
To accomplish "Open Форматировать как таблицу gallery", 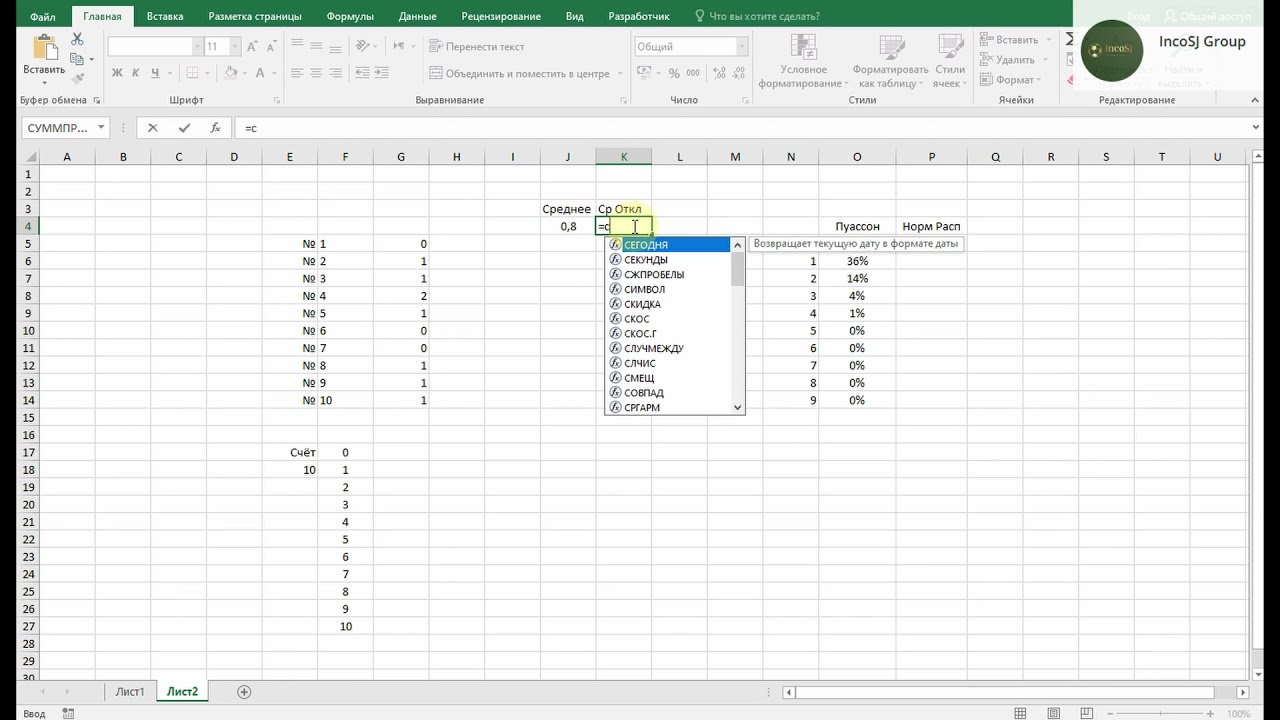I will (891, 61).
